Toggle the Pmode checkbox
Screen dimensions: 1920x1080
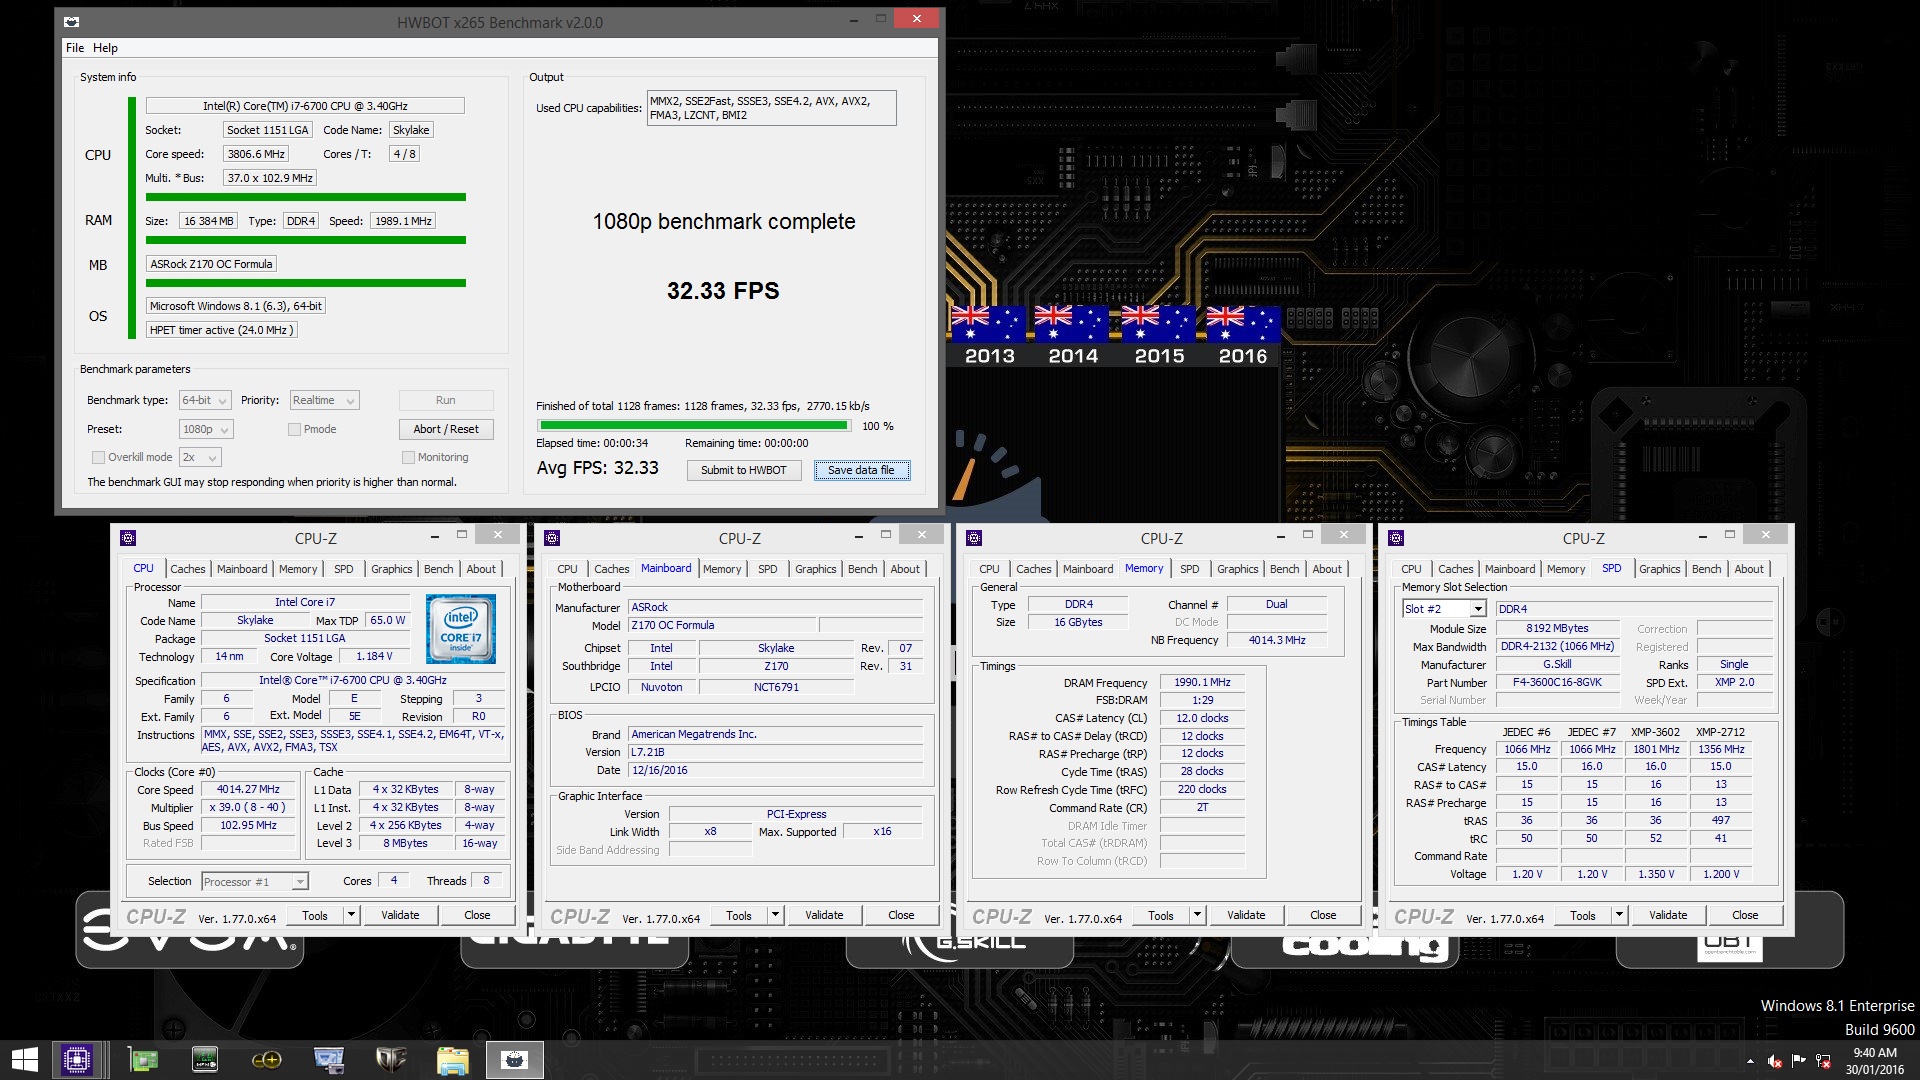point(294,429)
